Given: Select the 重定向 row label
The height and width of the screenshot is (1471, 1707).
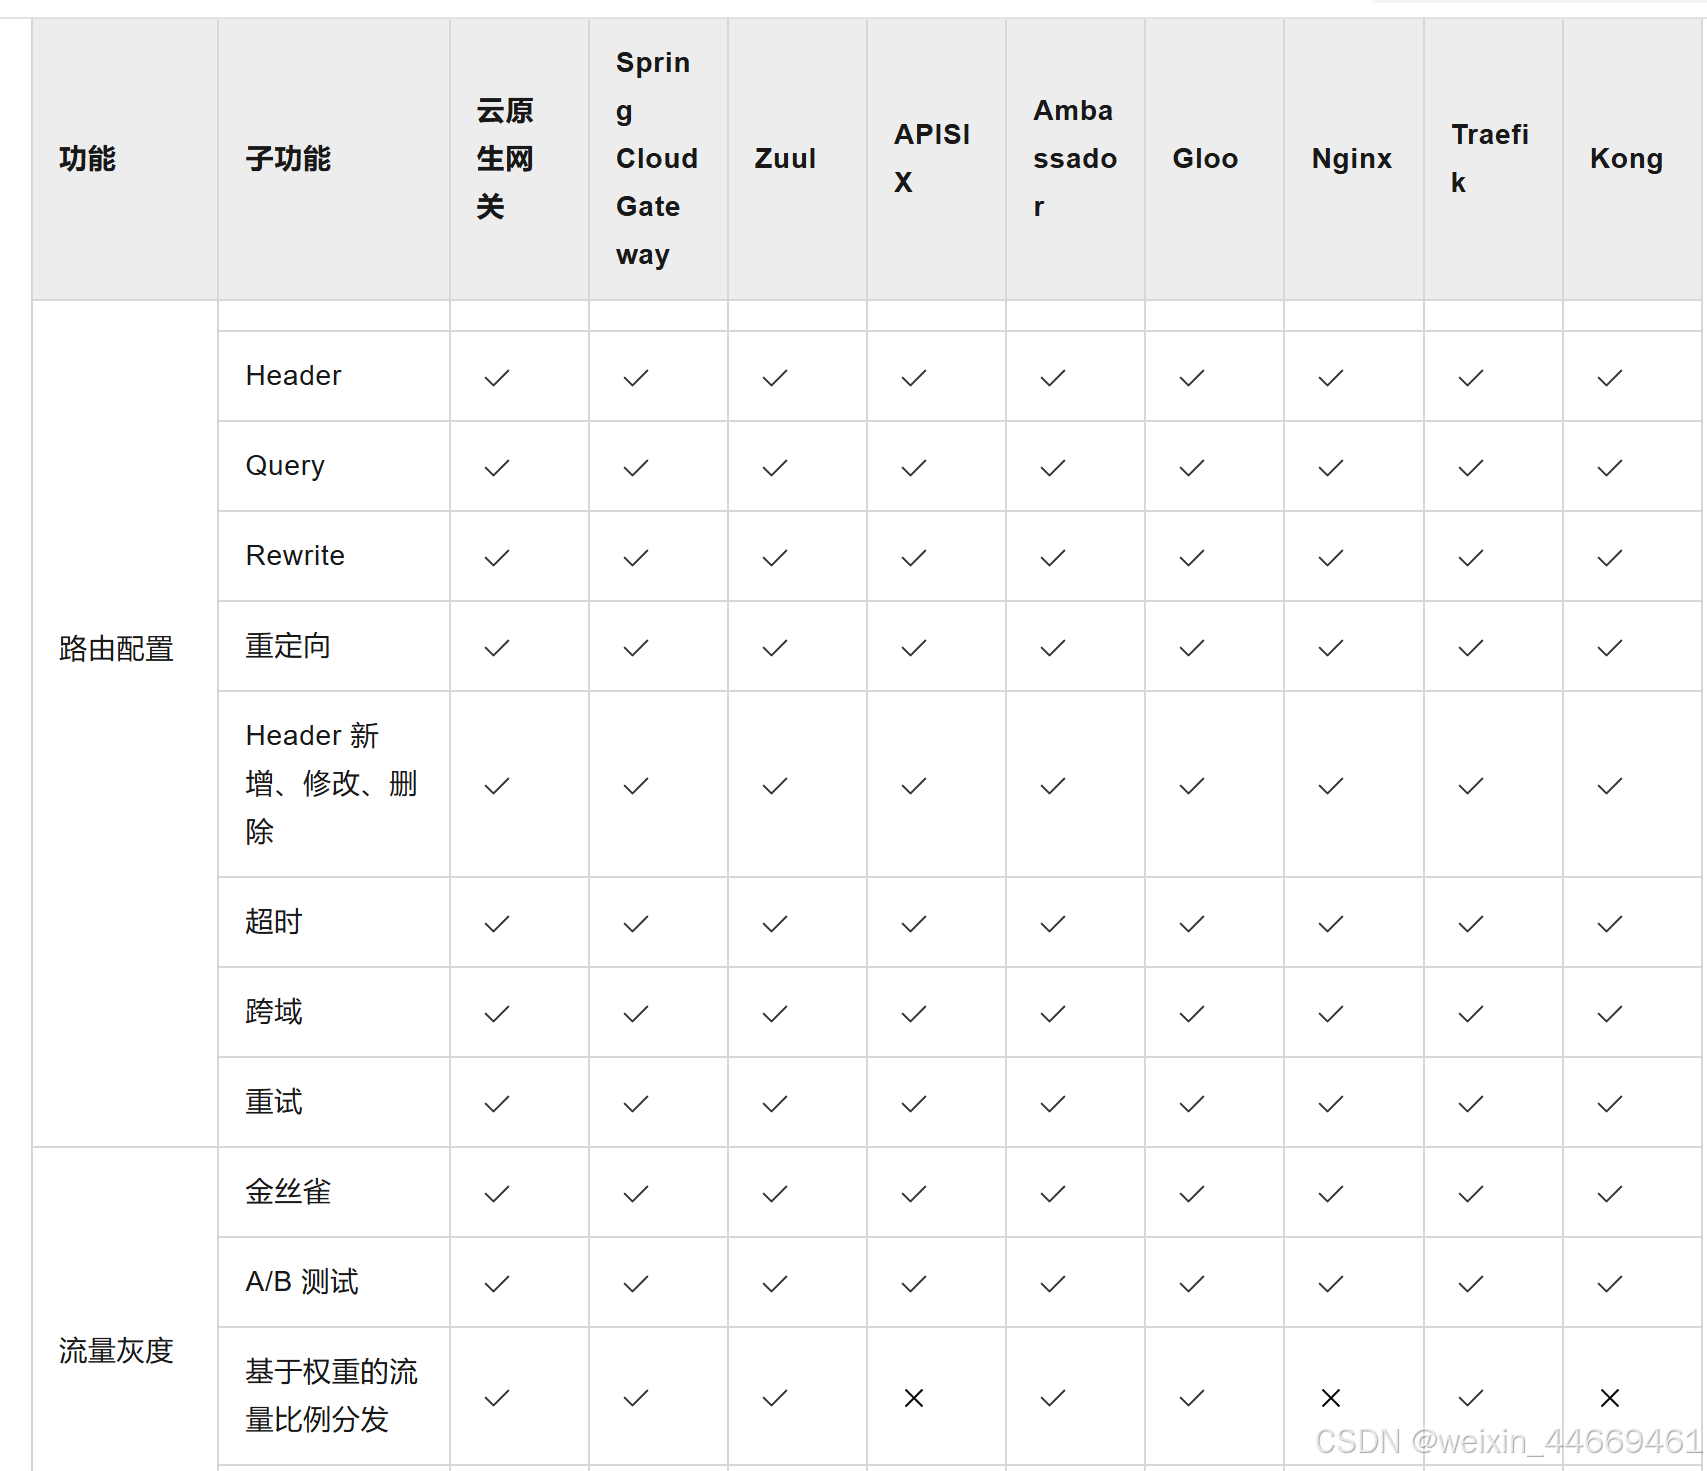Looking at the screenshot, I should pyautogui.click(x=288, y=646).
